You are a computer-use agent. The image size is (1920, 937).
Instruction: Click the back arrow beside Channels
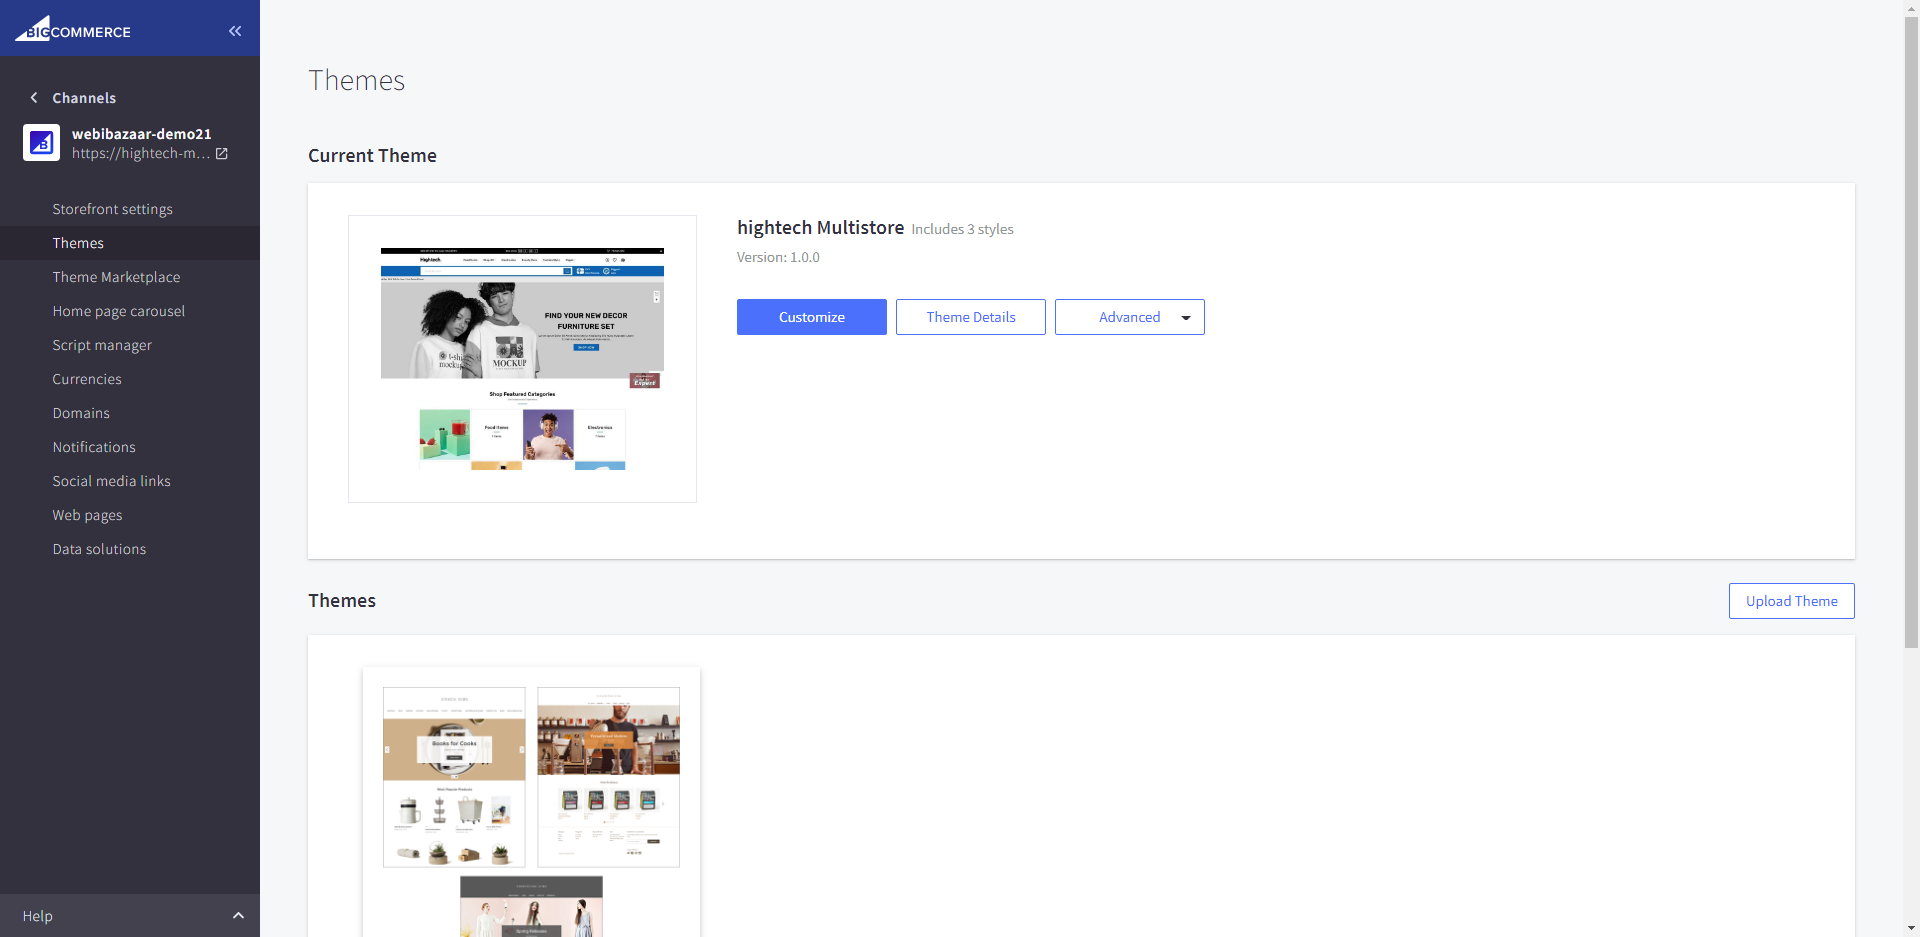(34, 98)
